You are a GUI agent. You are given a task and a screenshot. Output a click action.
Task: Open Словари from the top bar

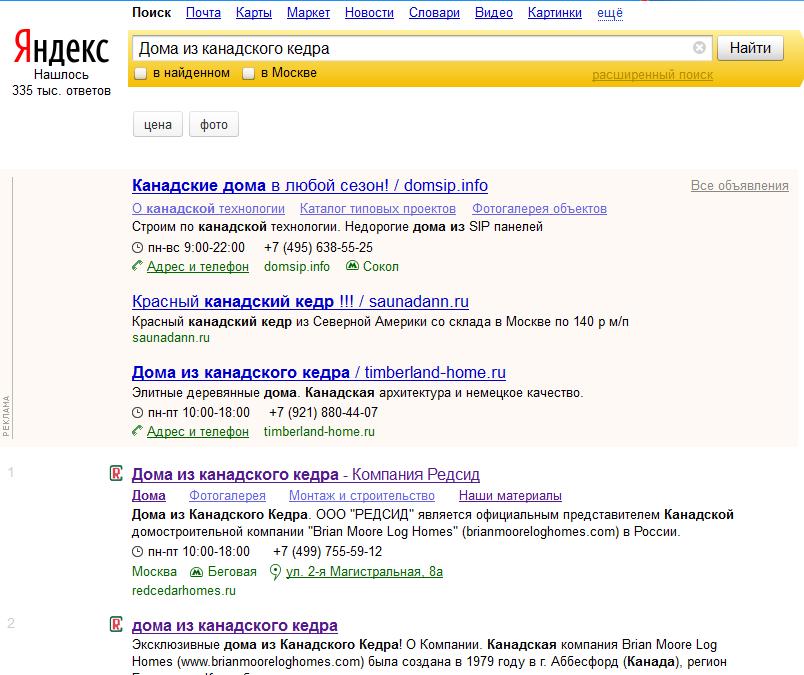(434, 13)
